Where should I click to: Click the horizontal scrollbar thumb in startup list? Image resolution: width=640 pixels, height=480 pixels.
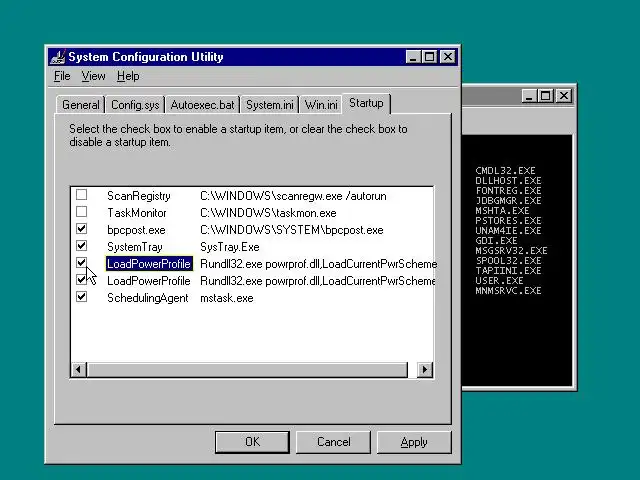point(247,370)
